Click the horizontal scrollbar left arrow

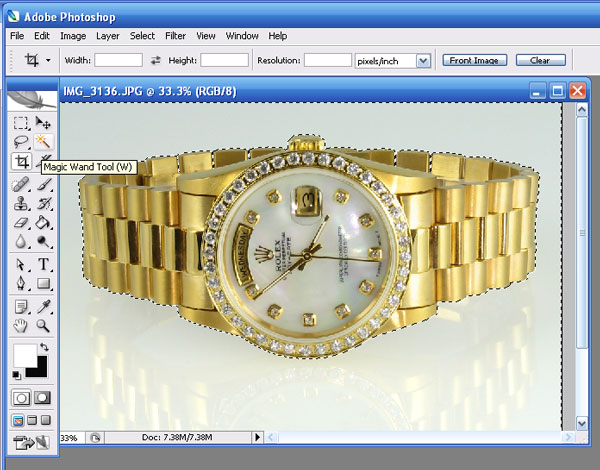(x=271, y=437)
